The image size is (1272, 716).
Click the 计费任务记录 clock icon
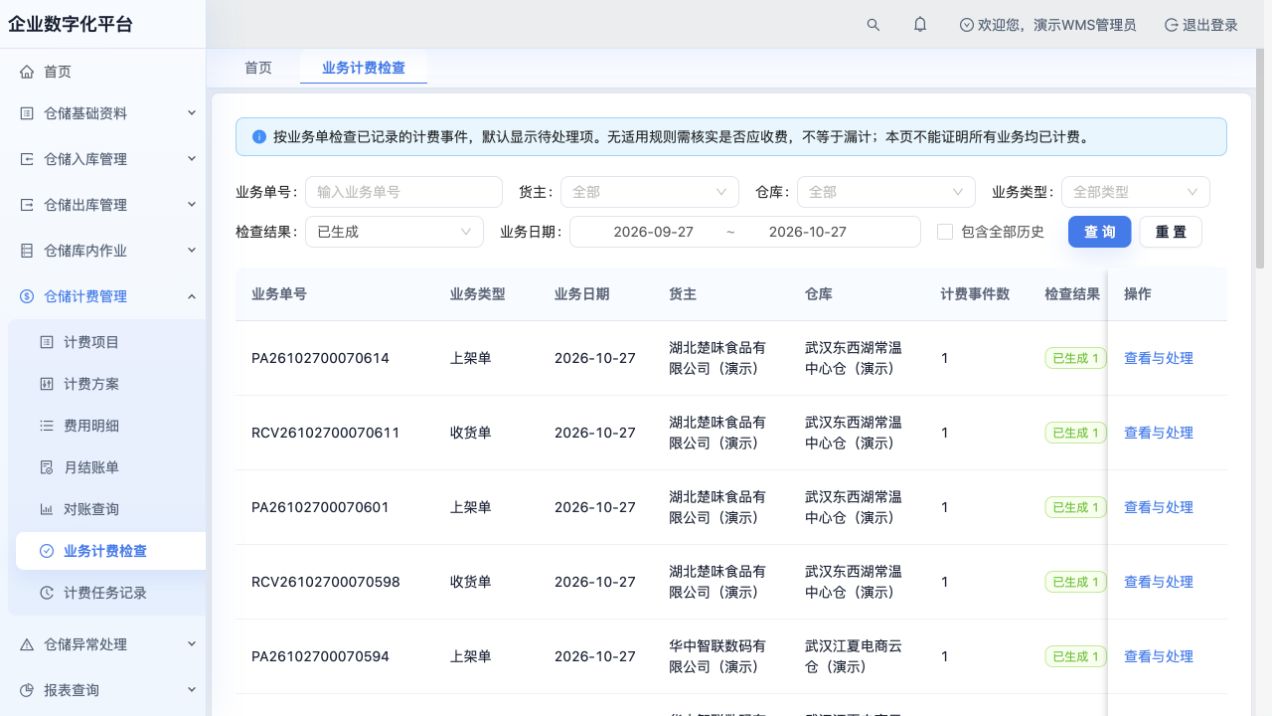46,593
